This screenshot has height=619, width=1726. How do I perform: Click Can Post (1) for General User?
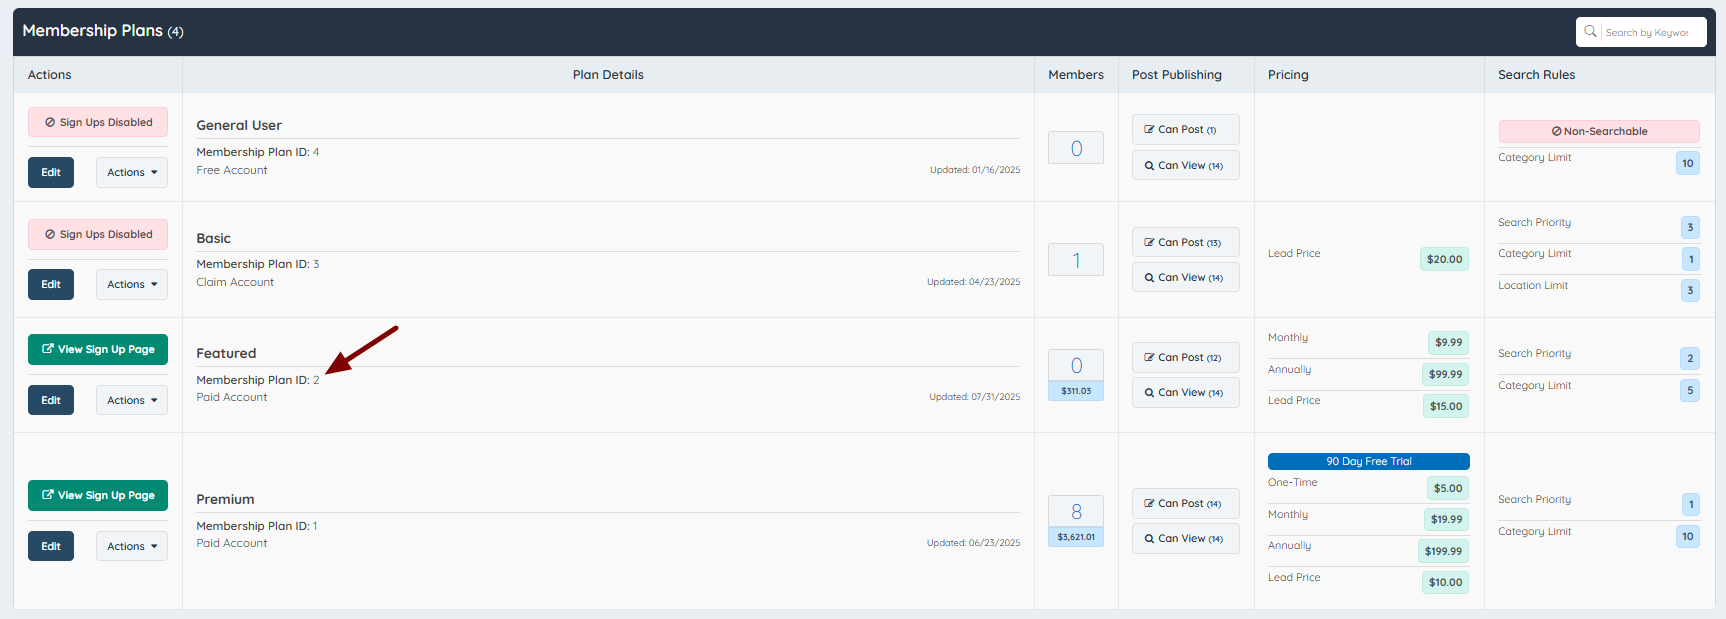click(1186, 129)
